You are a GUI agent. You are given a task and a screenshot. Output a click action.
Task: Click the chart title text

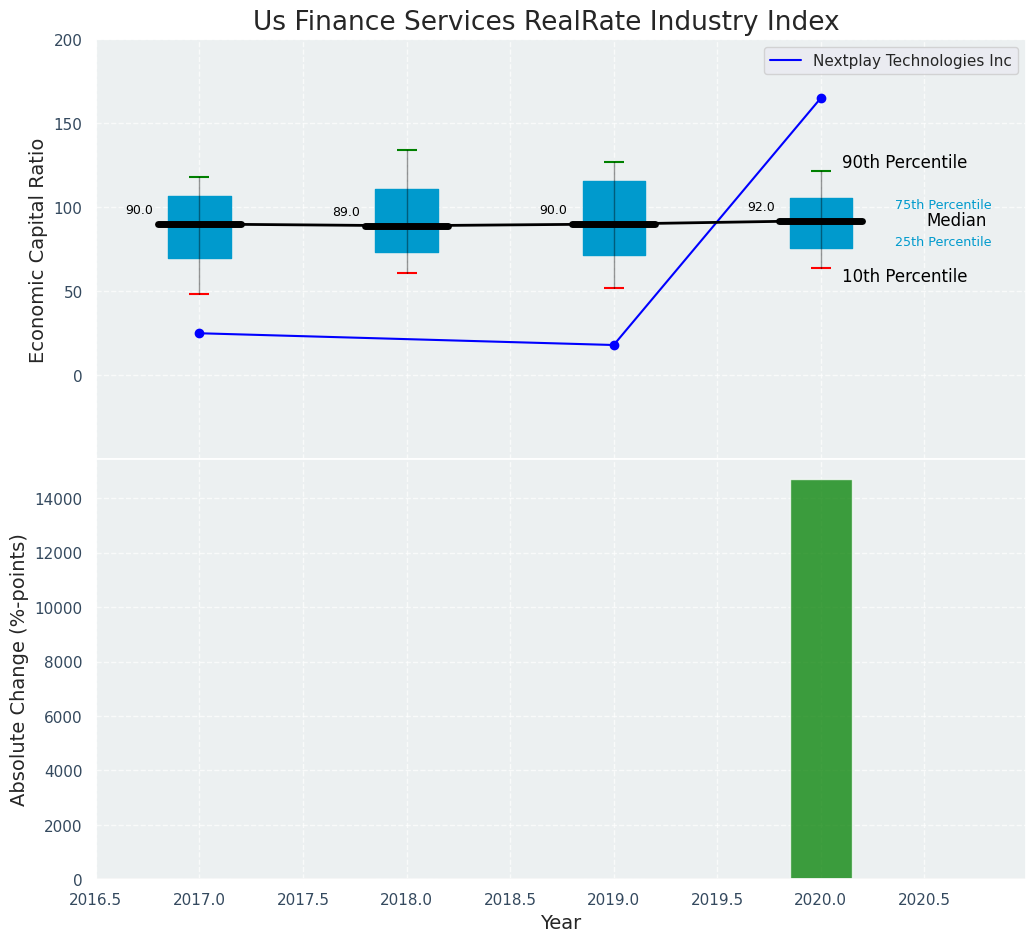click(x=546, y=21)
